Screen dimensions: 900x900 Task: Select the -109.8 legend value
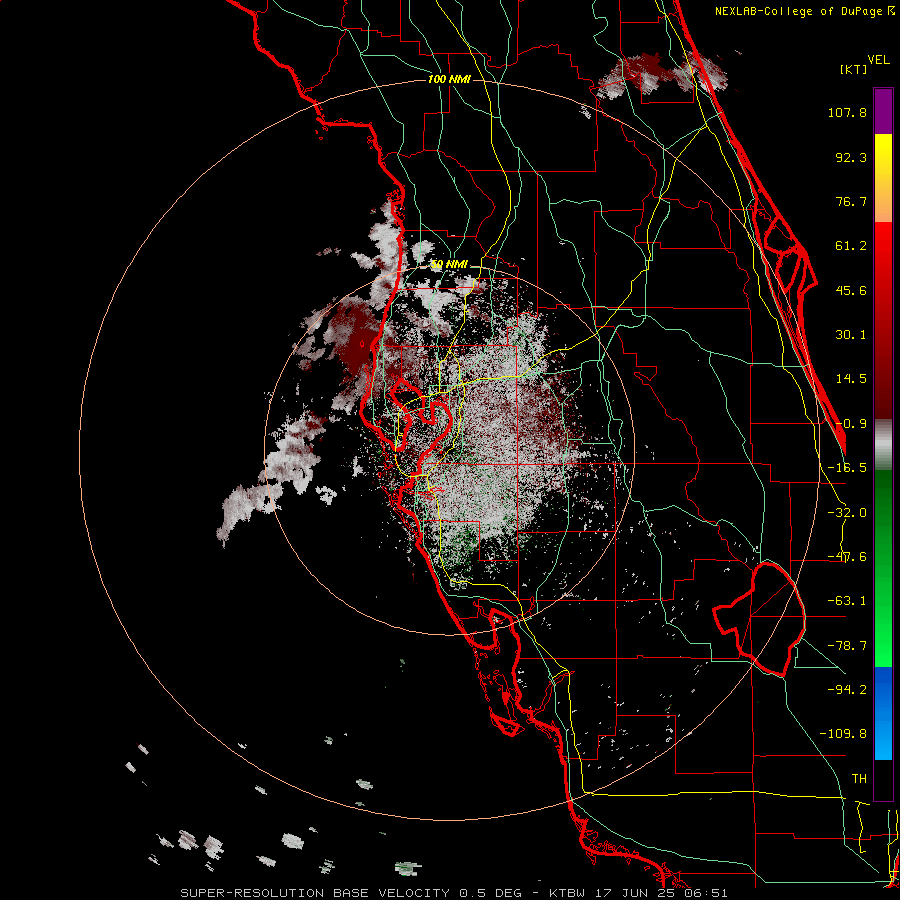843,734
